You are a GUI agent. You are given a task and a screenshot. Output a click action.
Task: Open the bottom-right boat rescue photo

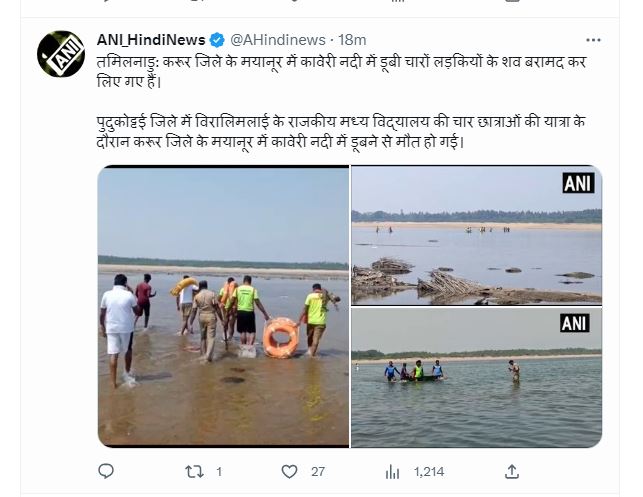click(476, 377)
